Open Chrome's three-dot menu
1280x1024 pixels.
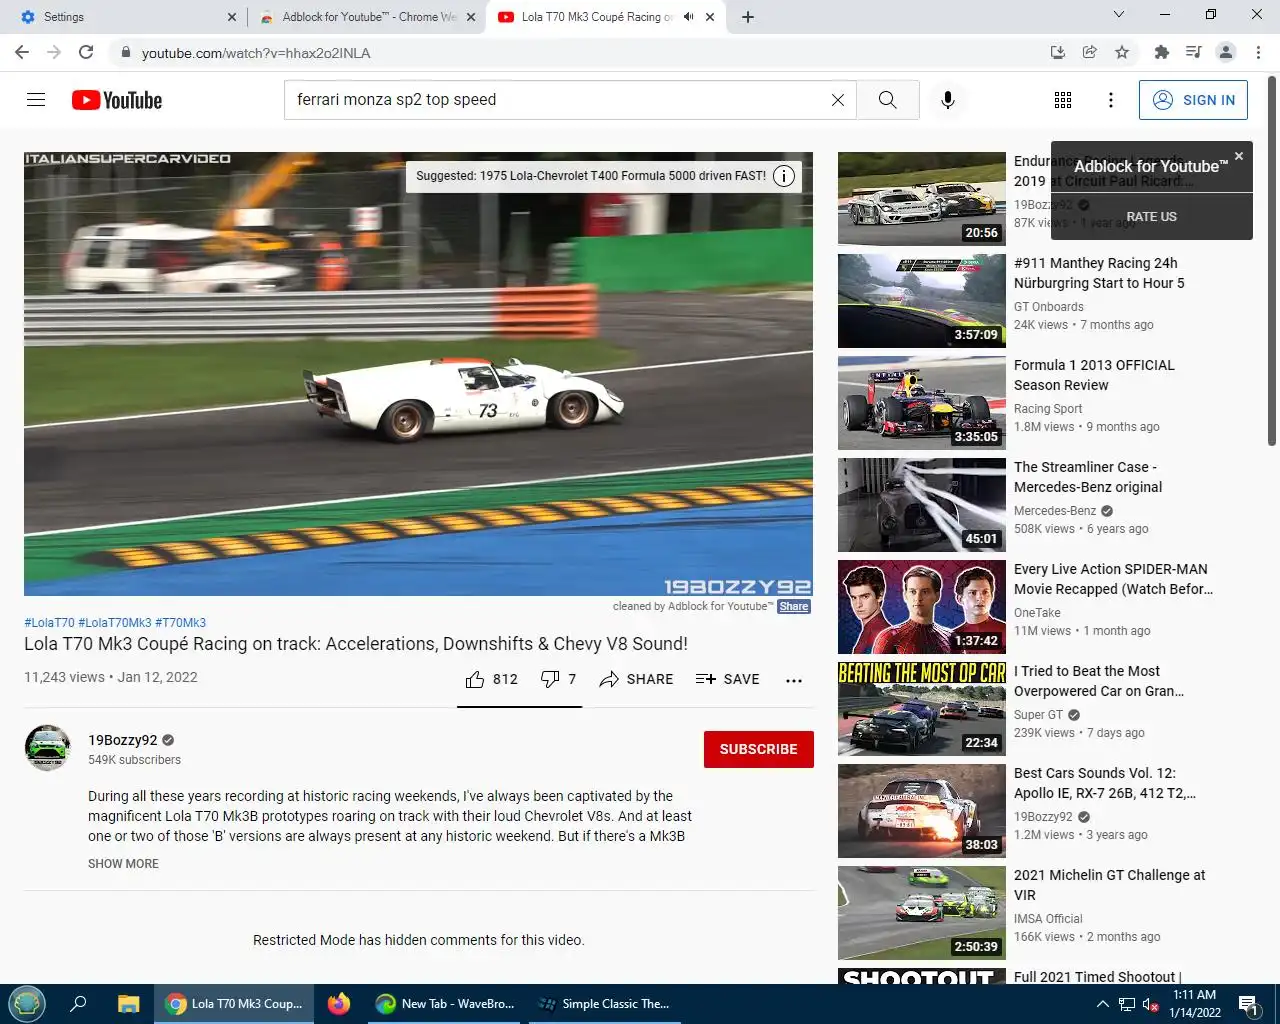(x=1258, y=52)
